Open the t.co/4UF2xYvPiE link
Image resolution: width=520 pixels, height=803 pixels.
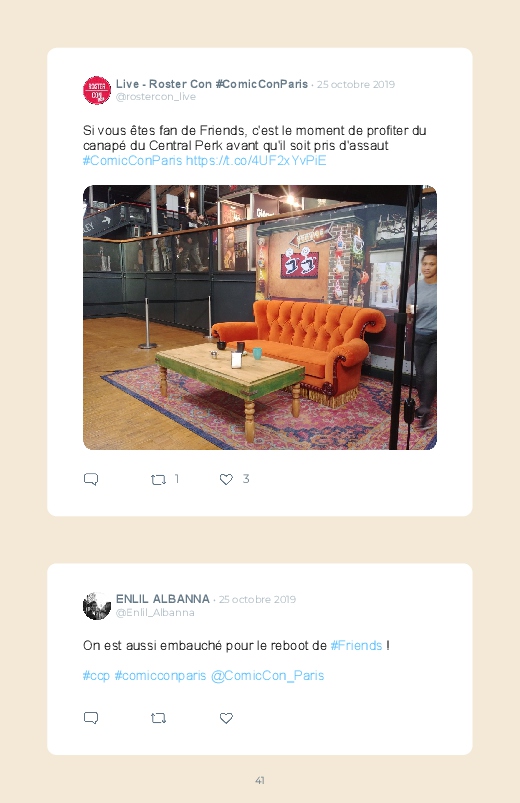click(256, 161)
